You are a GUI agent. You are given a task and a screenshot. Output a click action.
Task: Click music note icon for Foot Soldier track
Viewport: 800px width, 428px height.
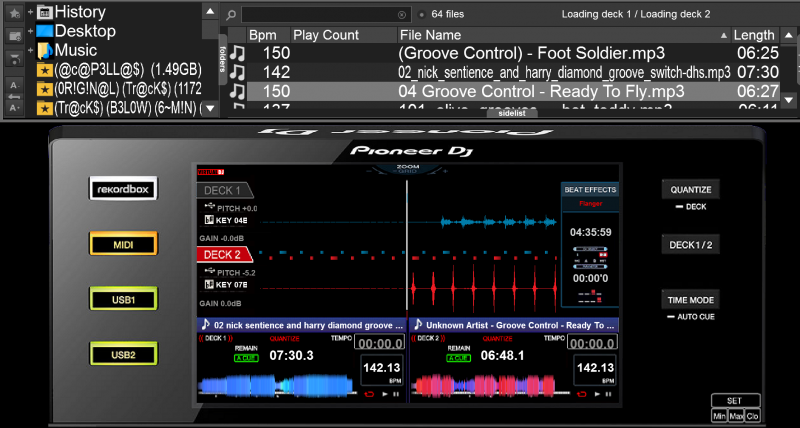pos(237,53)
